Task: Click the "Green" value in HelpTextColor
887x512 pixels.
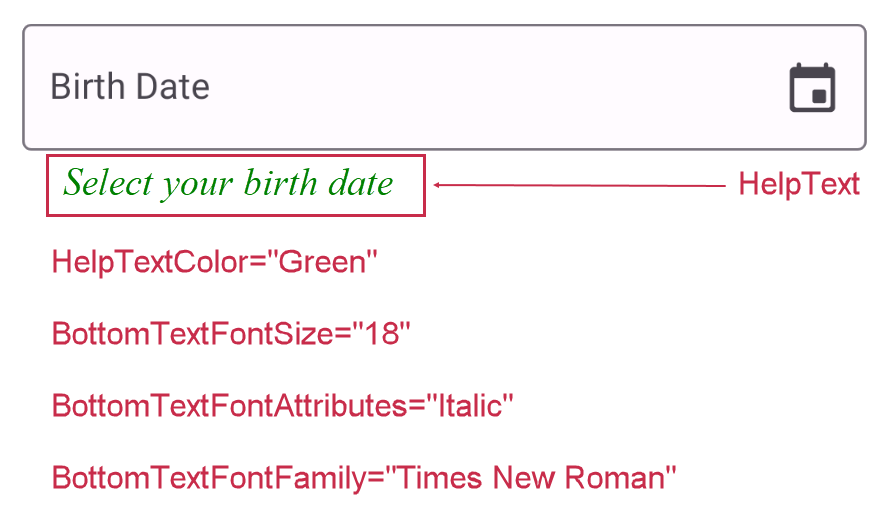Action: [x=323, y=262]
